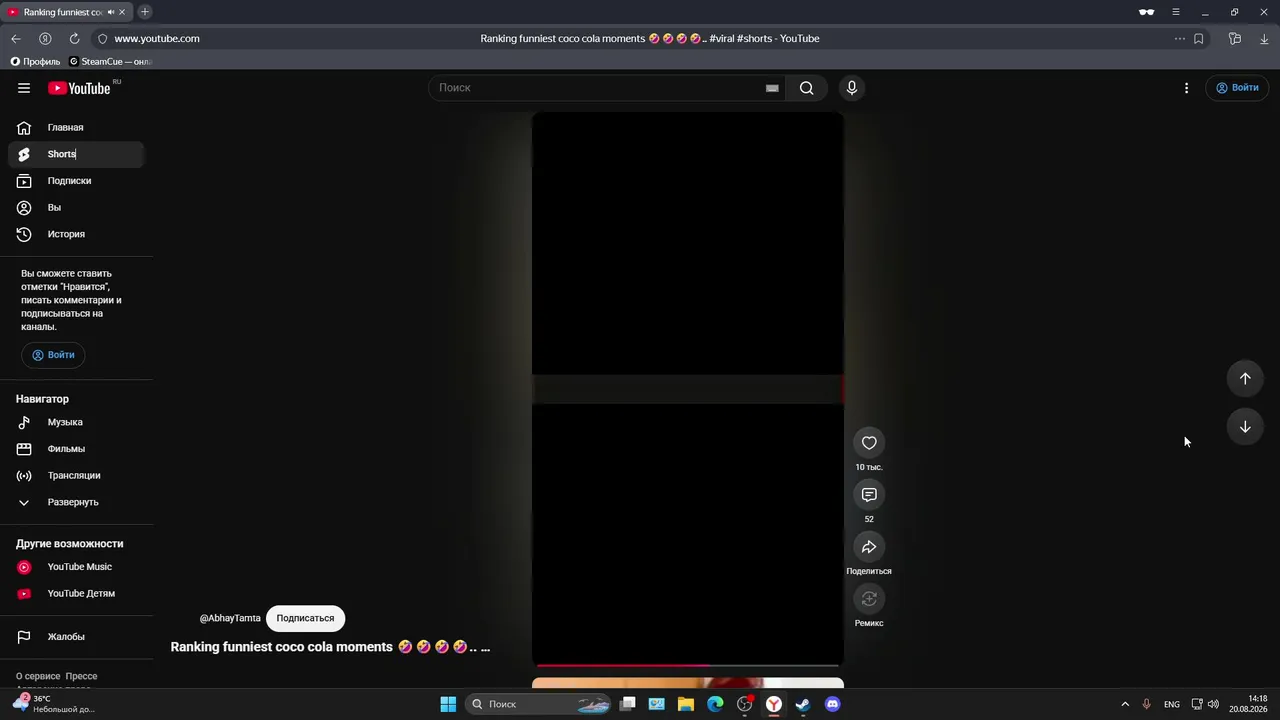The width and height of the screenshot is (1280, 720).
Task: Open YouTube Music link
Action: click(x=76, y=567)
